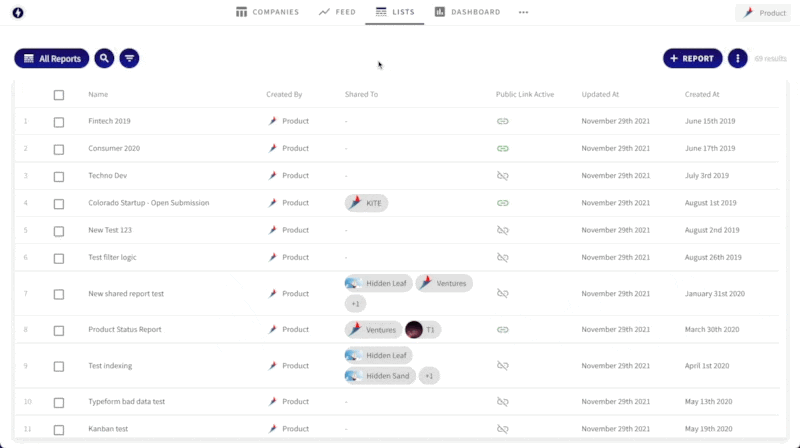Switch to the Companies tab
The width and height of the screenshot is (800, 448).
pyautogui.click(x=267, y=12)
